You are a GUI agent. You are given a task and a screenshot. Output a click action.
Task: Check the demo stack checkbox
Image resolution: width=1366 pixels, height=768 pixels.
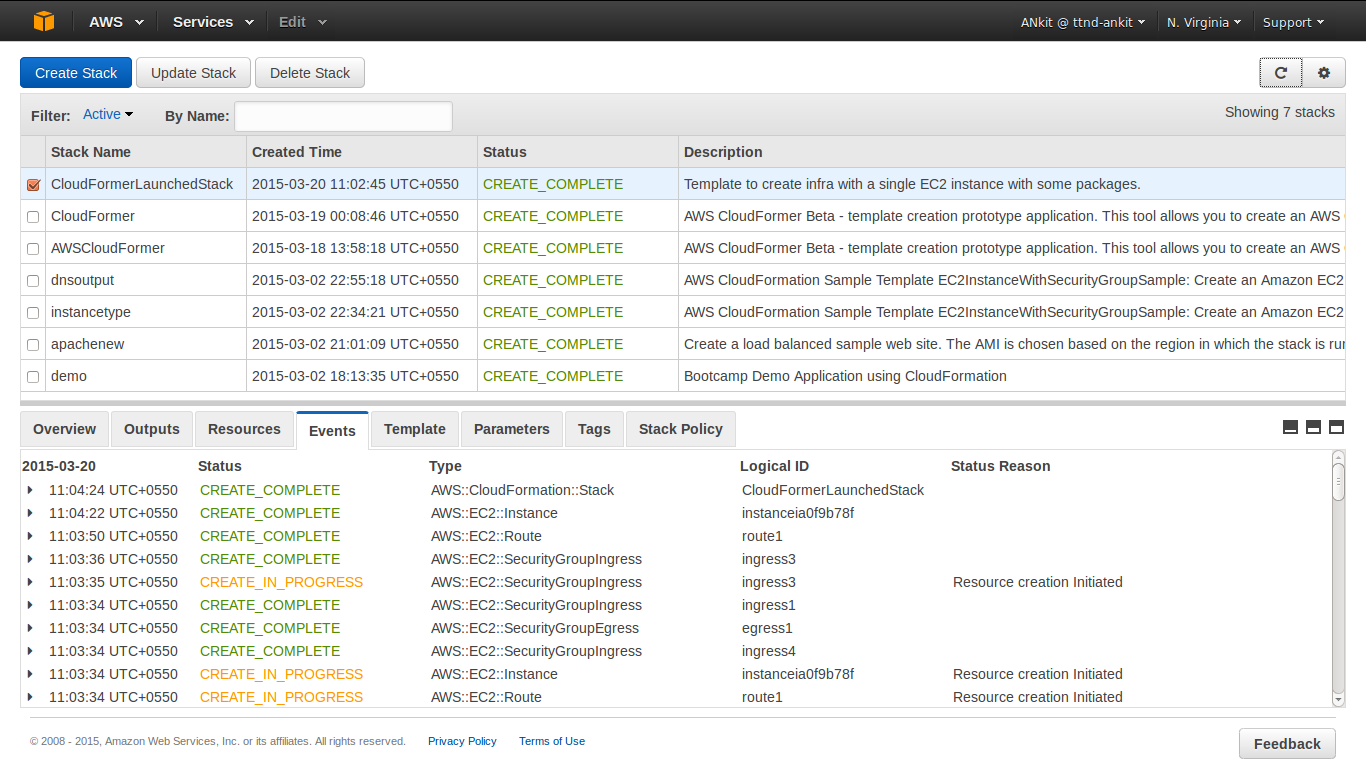[x=33, y=377]
